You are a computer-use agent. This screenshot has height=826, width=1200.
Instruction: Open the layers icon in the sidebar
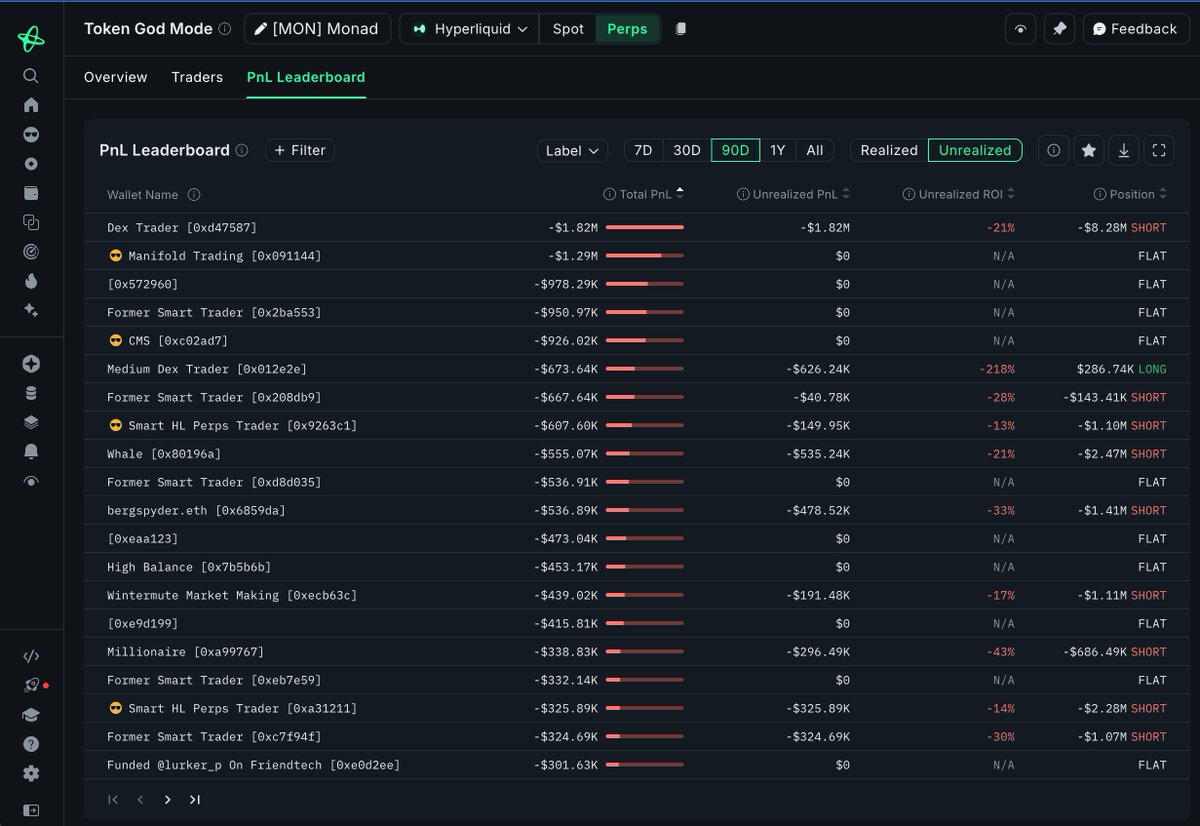(x=31, y=422)
